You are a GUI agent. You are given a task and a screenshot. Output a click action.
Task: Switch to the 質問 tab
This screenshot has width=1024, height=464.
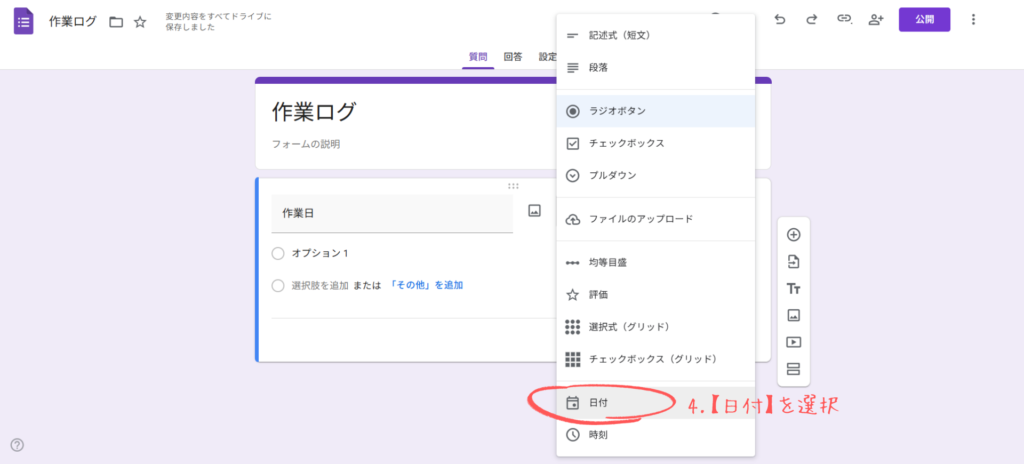pyautogui.click(x=478, y=57)
